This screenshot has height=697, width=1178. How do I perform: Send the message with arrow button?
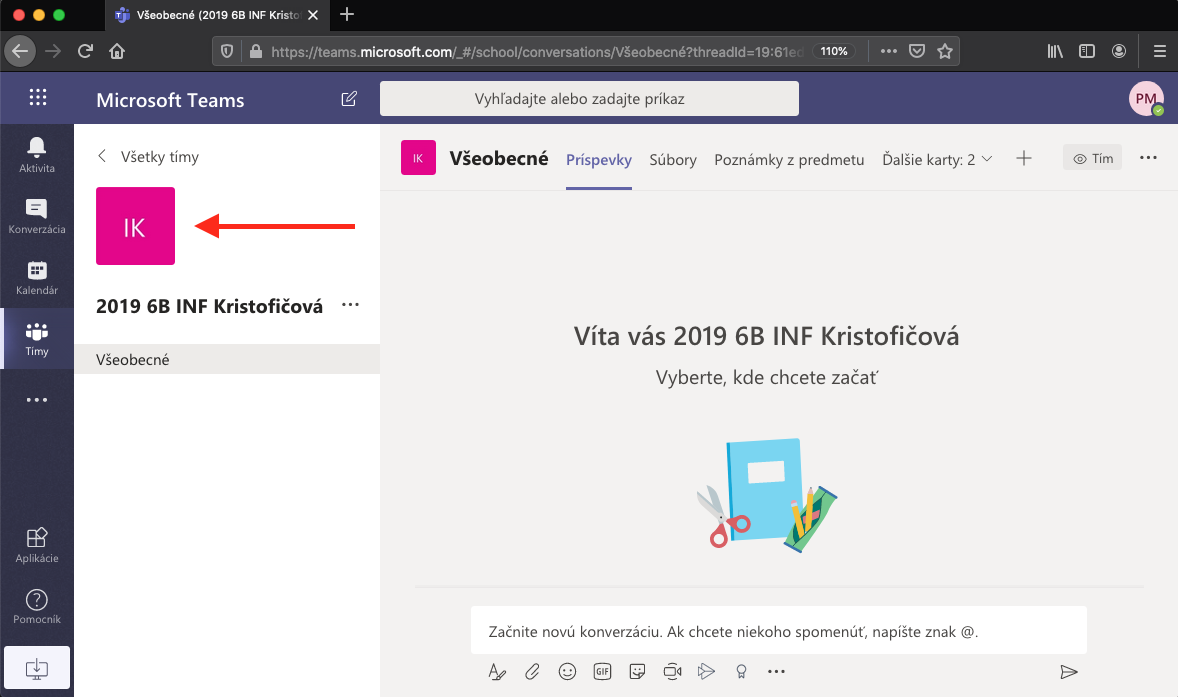point(1069,671)
